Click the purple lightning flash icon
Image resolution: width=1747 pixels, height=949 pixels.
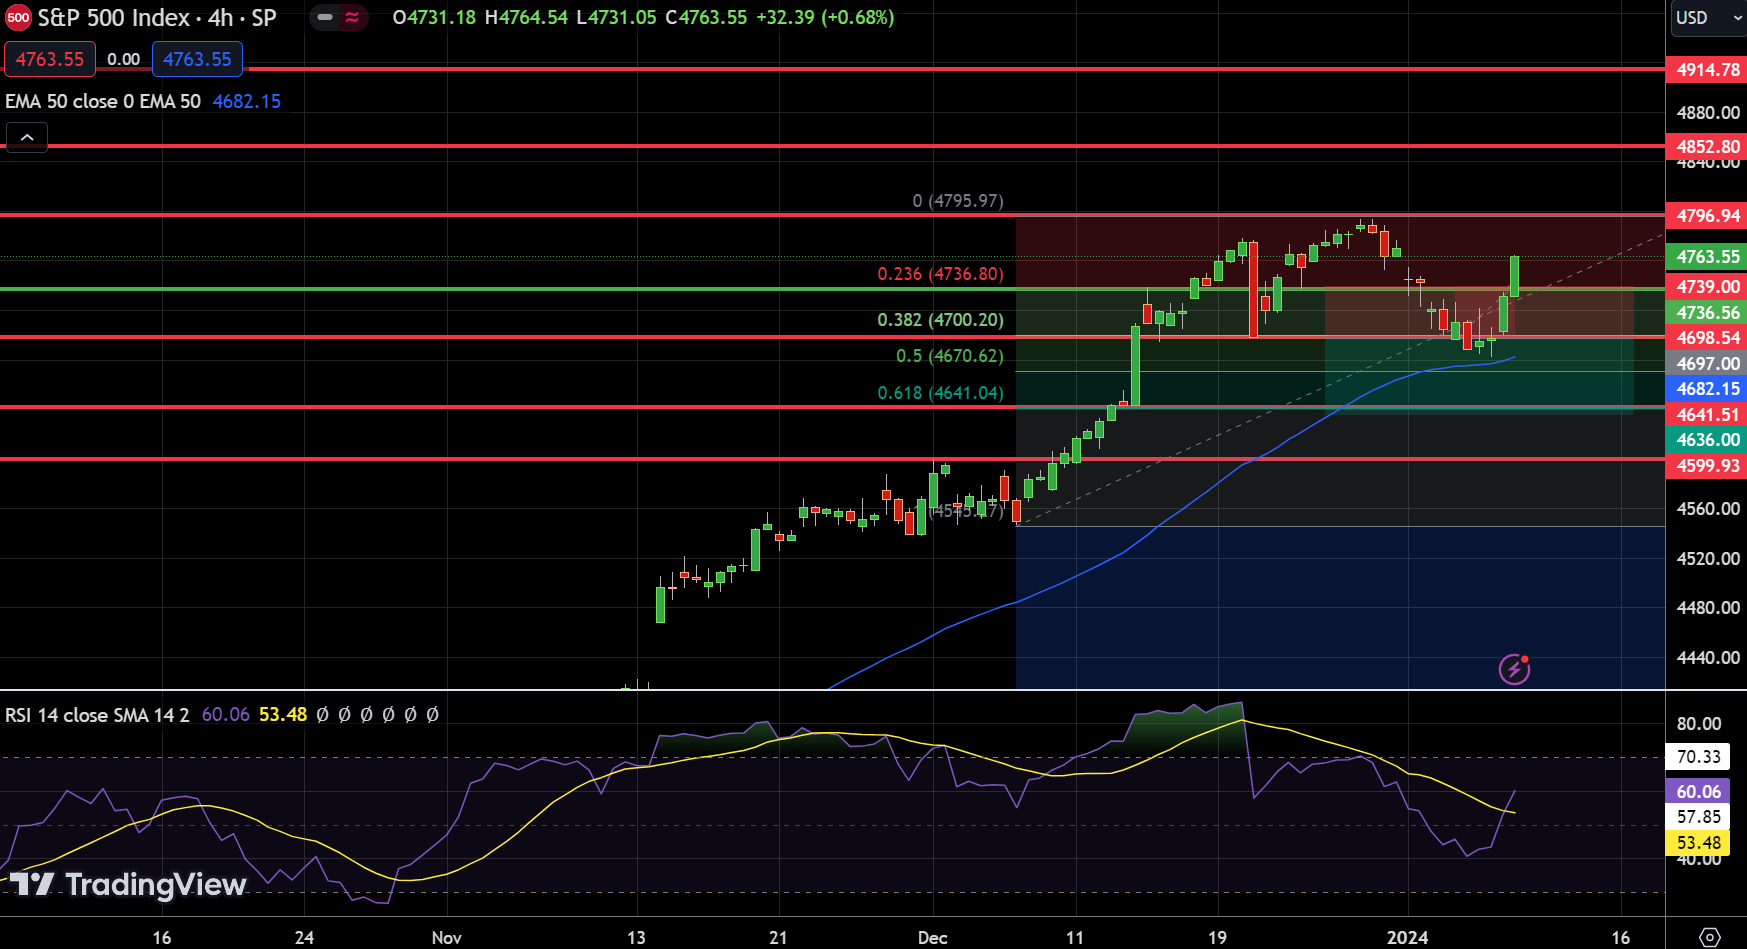[1514, 669]
